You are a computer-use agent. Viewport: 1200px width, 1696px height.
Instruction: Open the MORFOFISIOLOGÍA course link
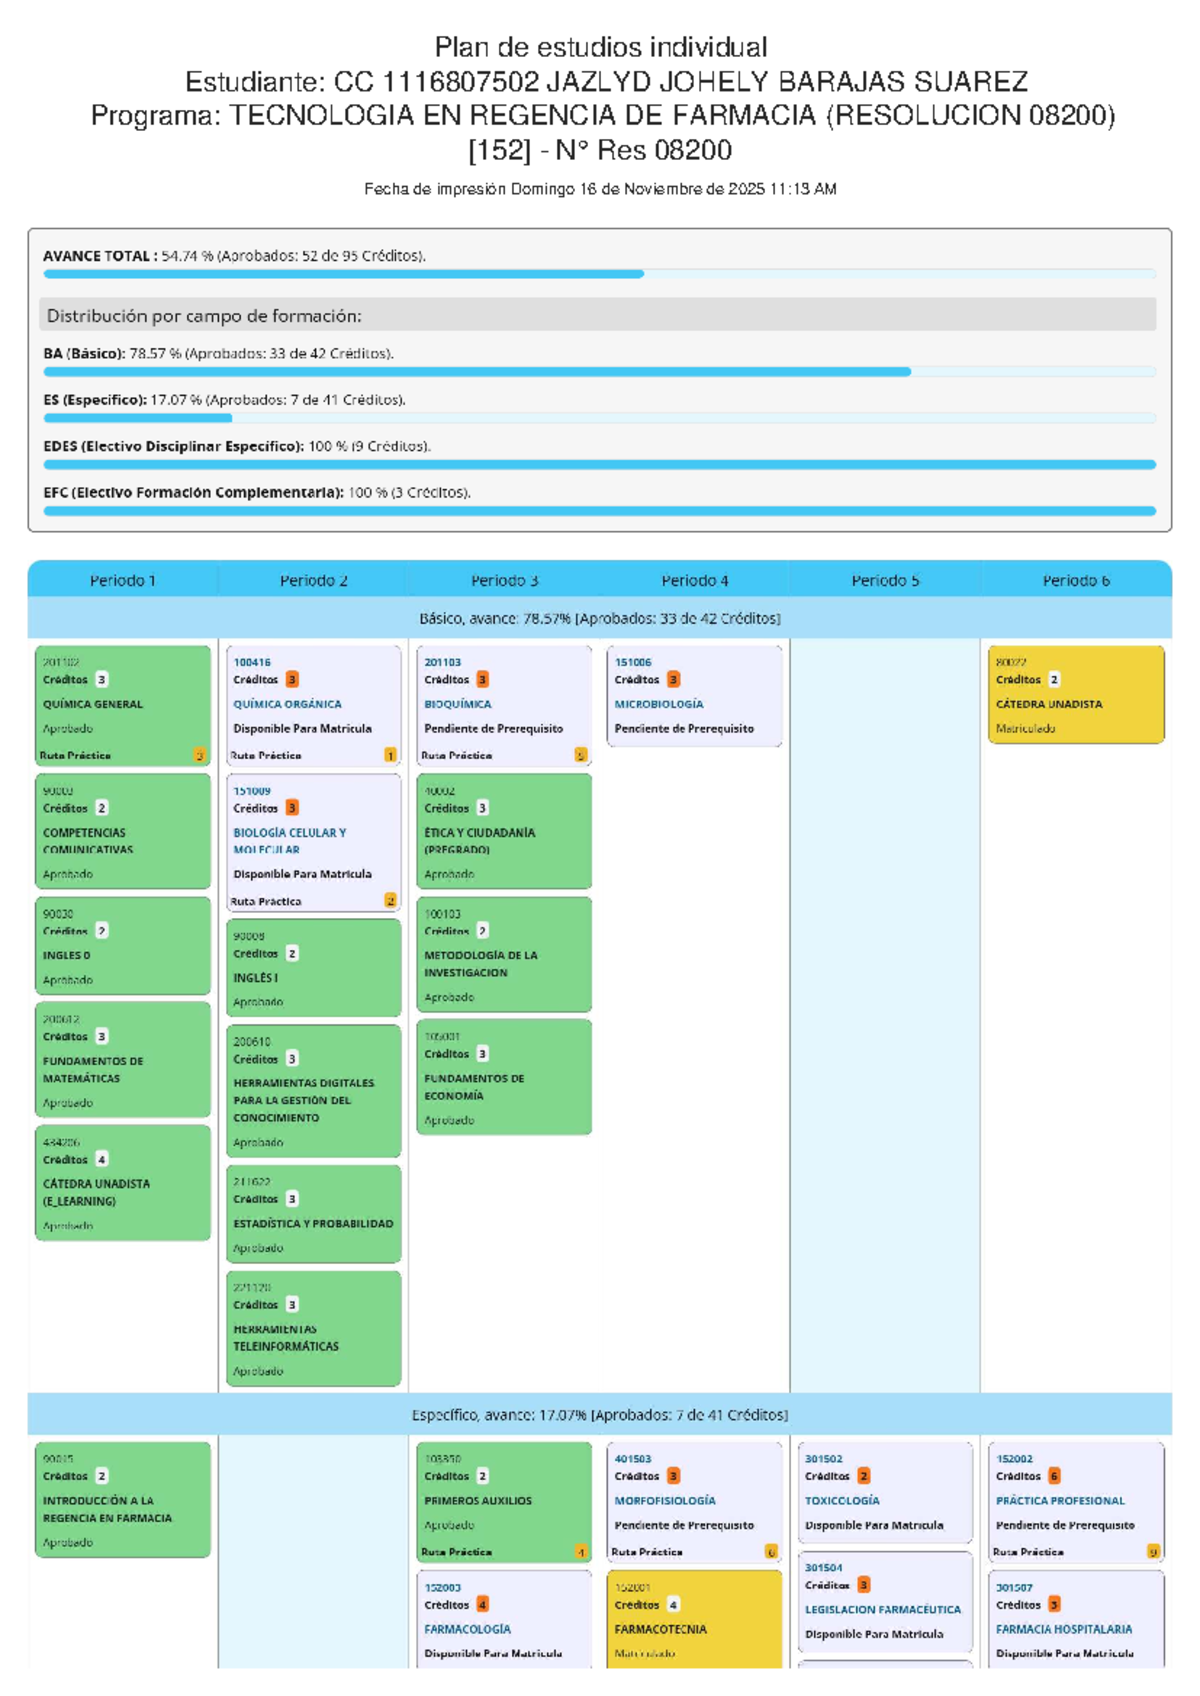tap(665, 1500)
